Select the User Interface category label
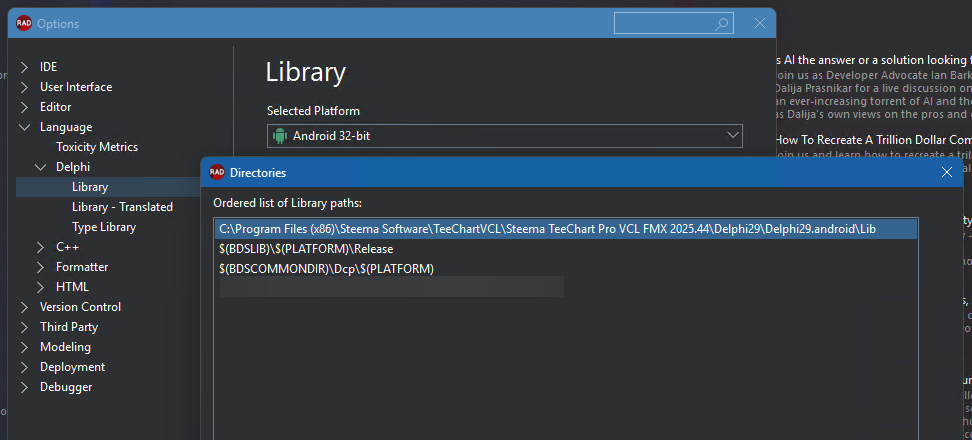972x440 pixels. coord(76,87)
